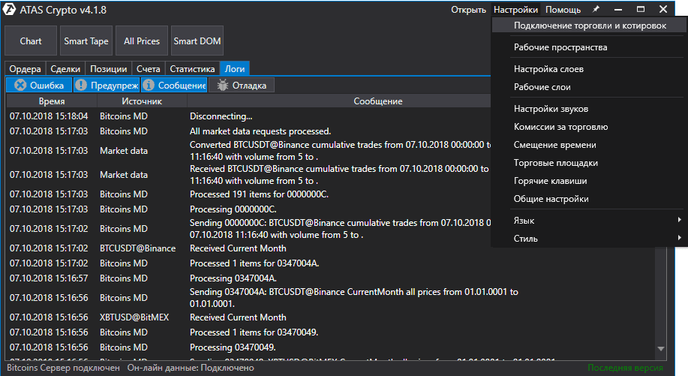Switch to the Ордера tab
Viewport: 688px width, 376px height.
coord(25,69)
